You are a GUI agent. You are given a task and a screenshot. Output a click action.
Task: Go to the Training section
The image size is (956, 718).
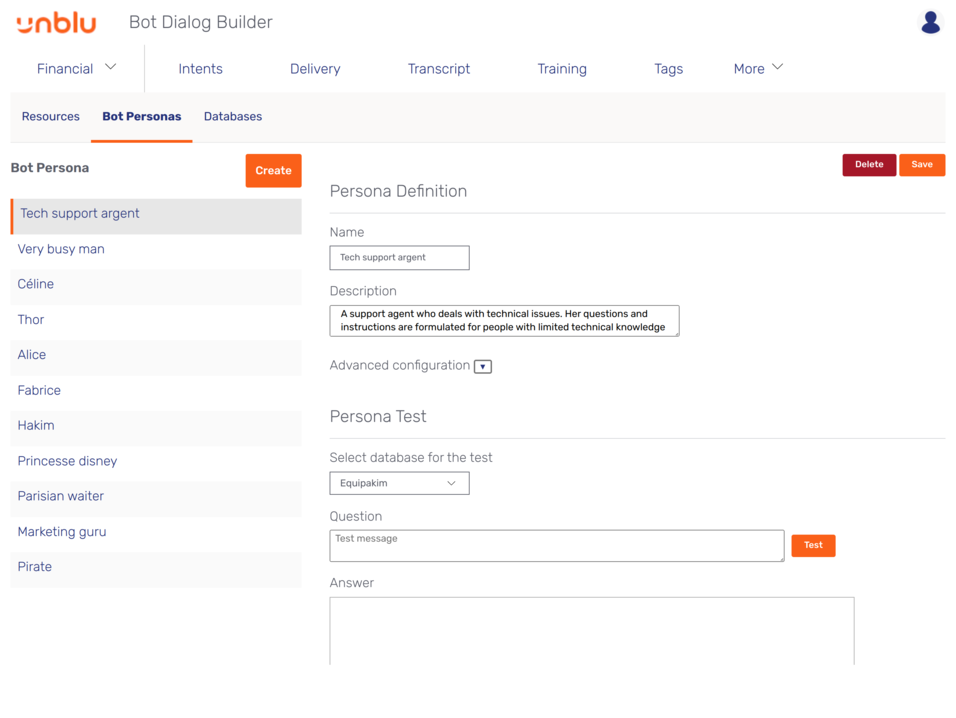[x=562, y=68]
